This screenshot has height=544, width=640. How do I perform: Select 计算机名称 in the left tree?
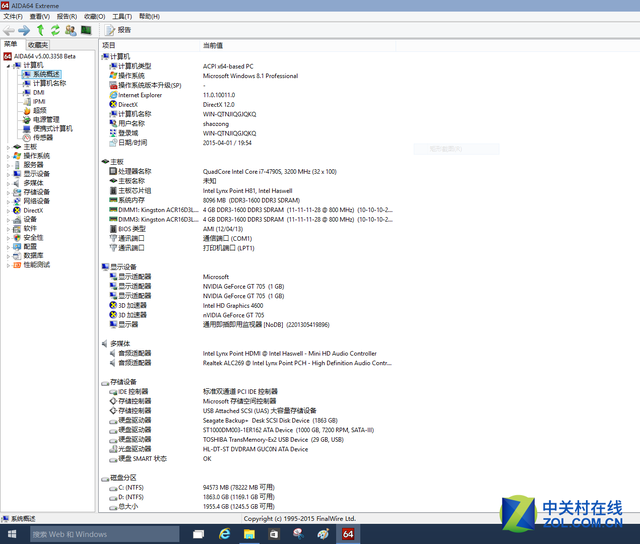click(x=44, y=83)
